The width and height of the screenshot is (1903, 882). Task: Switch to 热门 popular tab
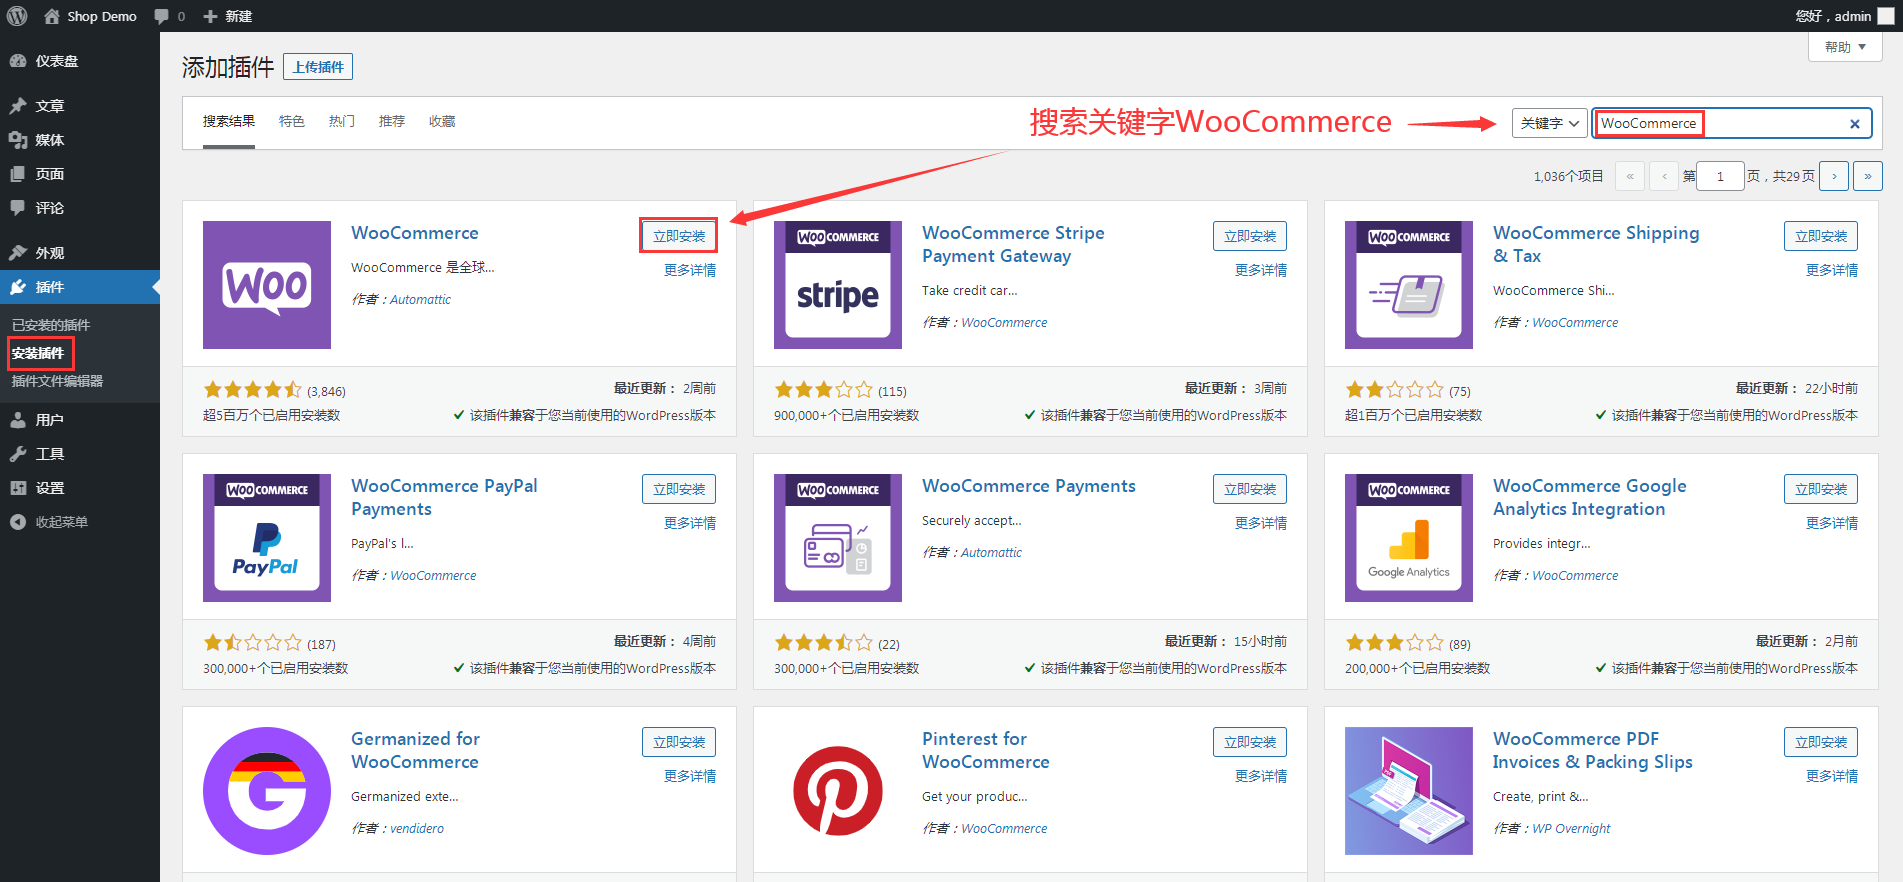coord(342,121)
